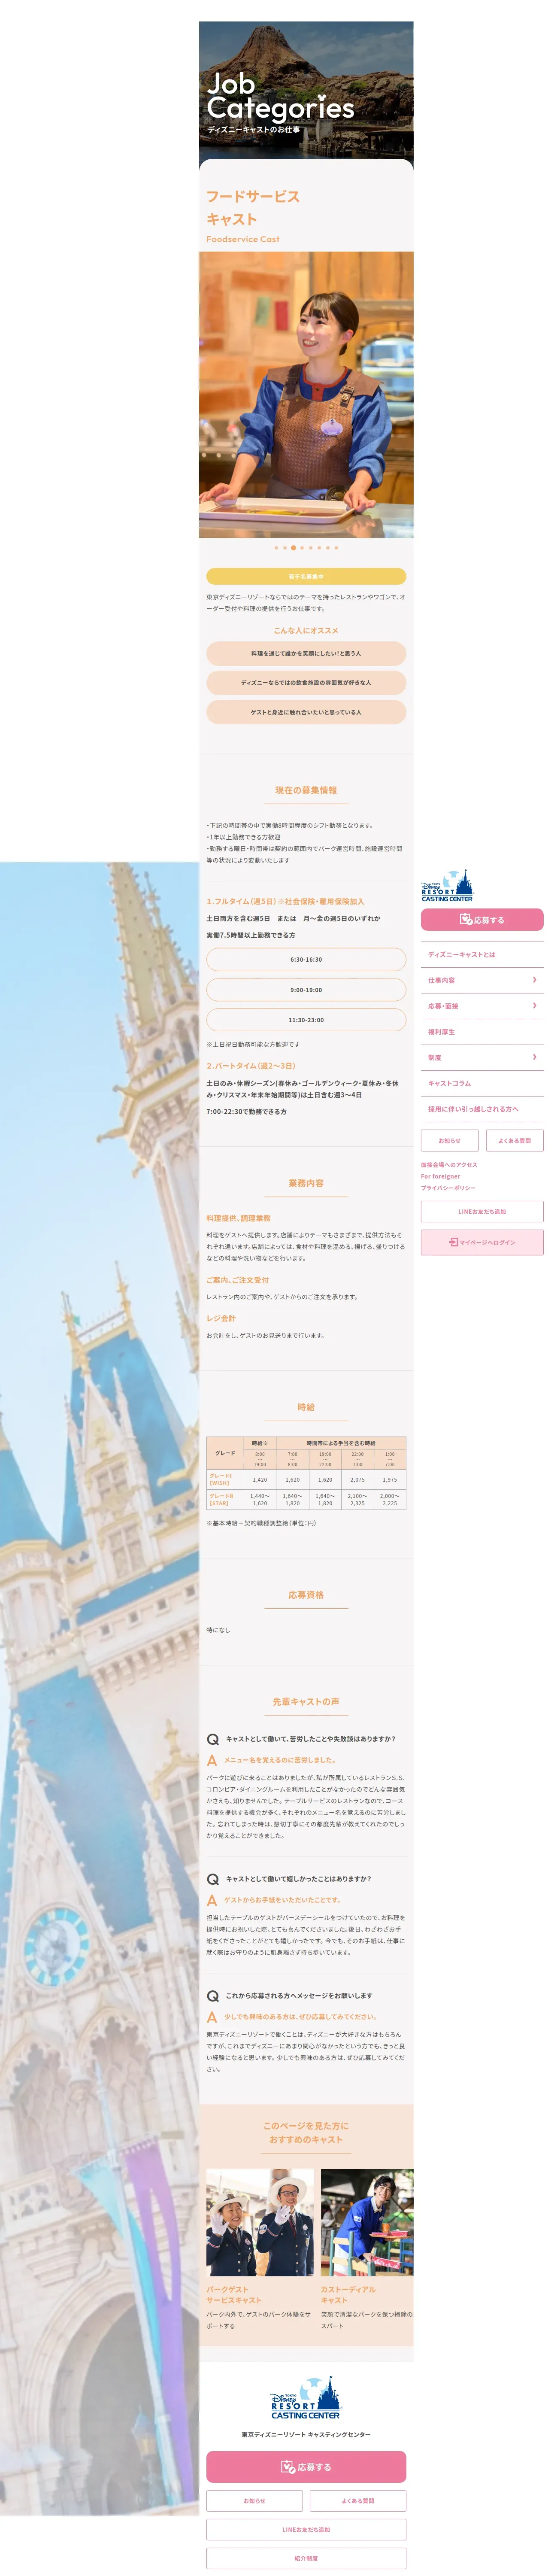Open the カストーディアルキャスト photo card
This screenshot has height=2576, width=551.
point(367,2223)
